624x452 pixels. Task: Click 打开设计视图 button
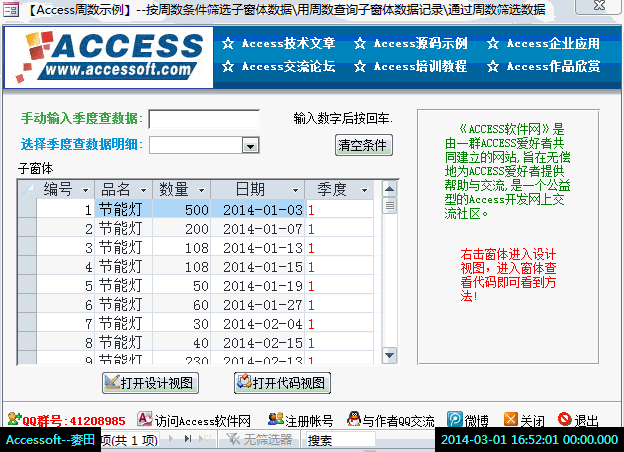coord(150,383)
